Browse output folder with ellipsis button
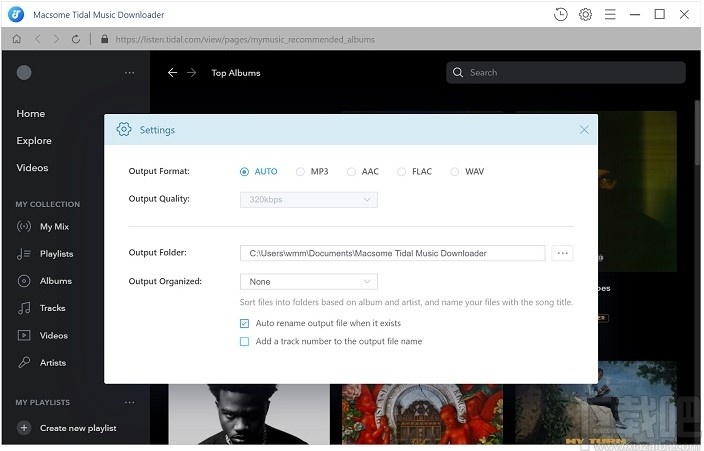 point(562,253)
